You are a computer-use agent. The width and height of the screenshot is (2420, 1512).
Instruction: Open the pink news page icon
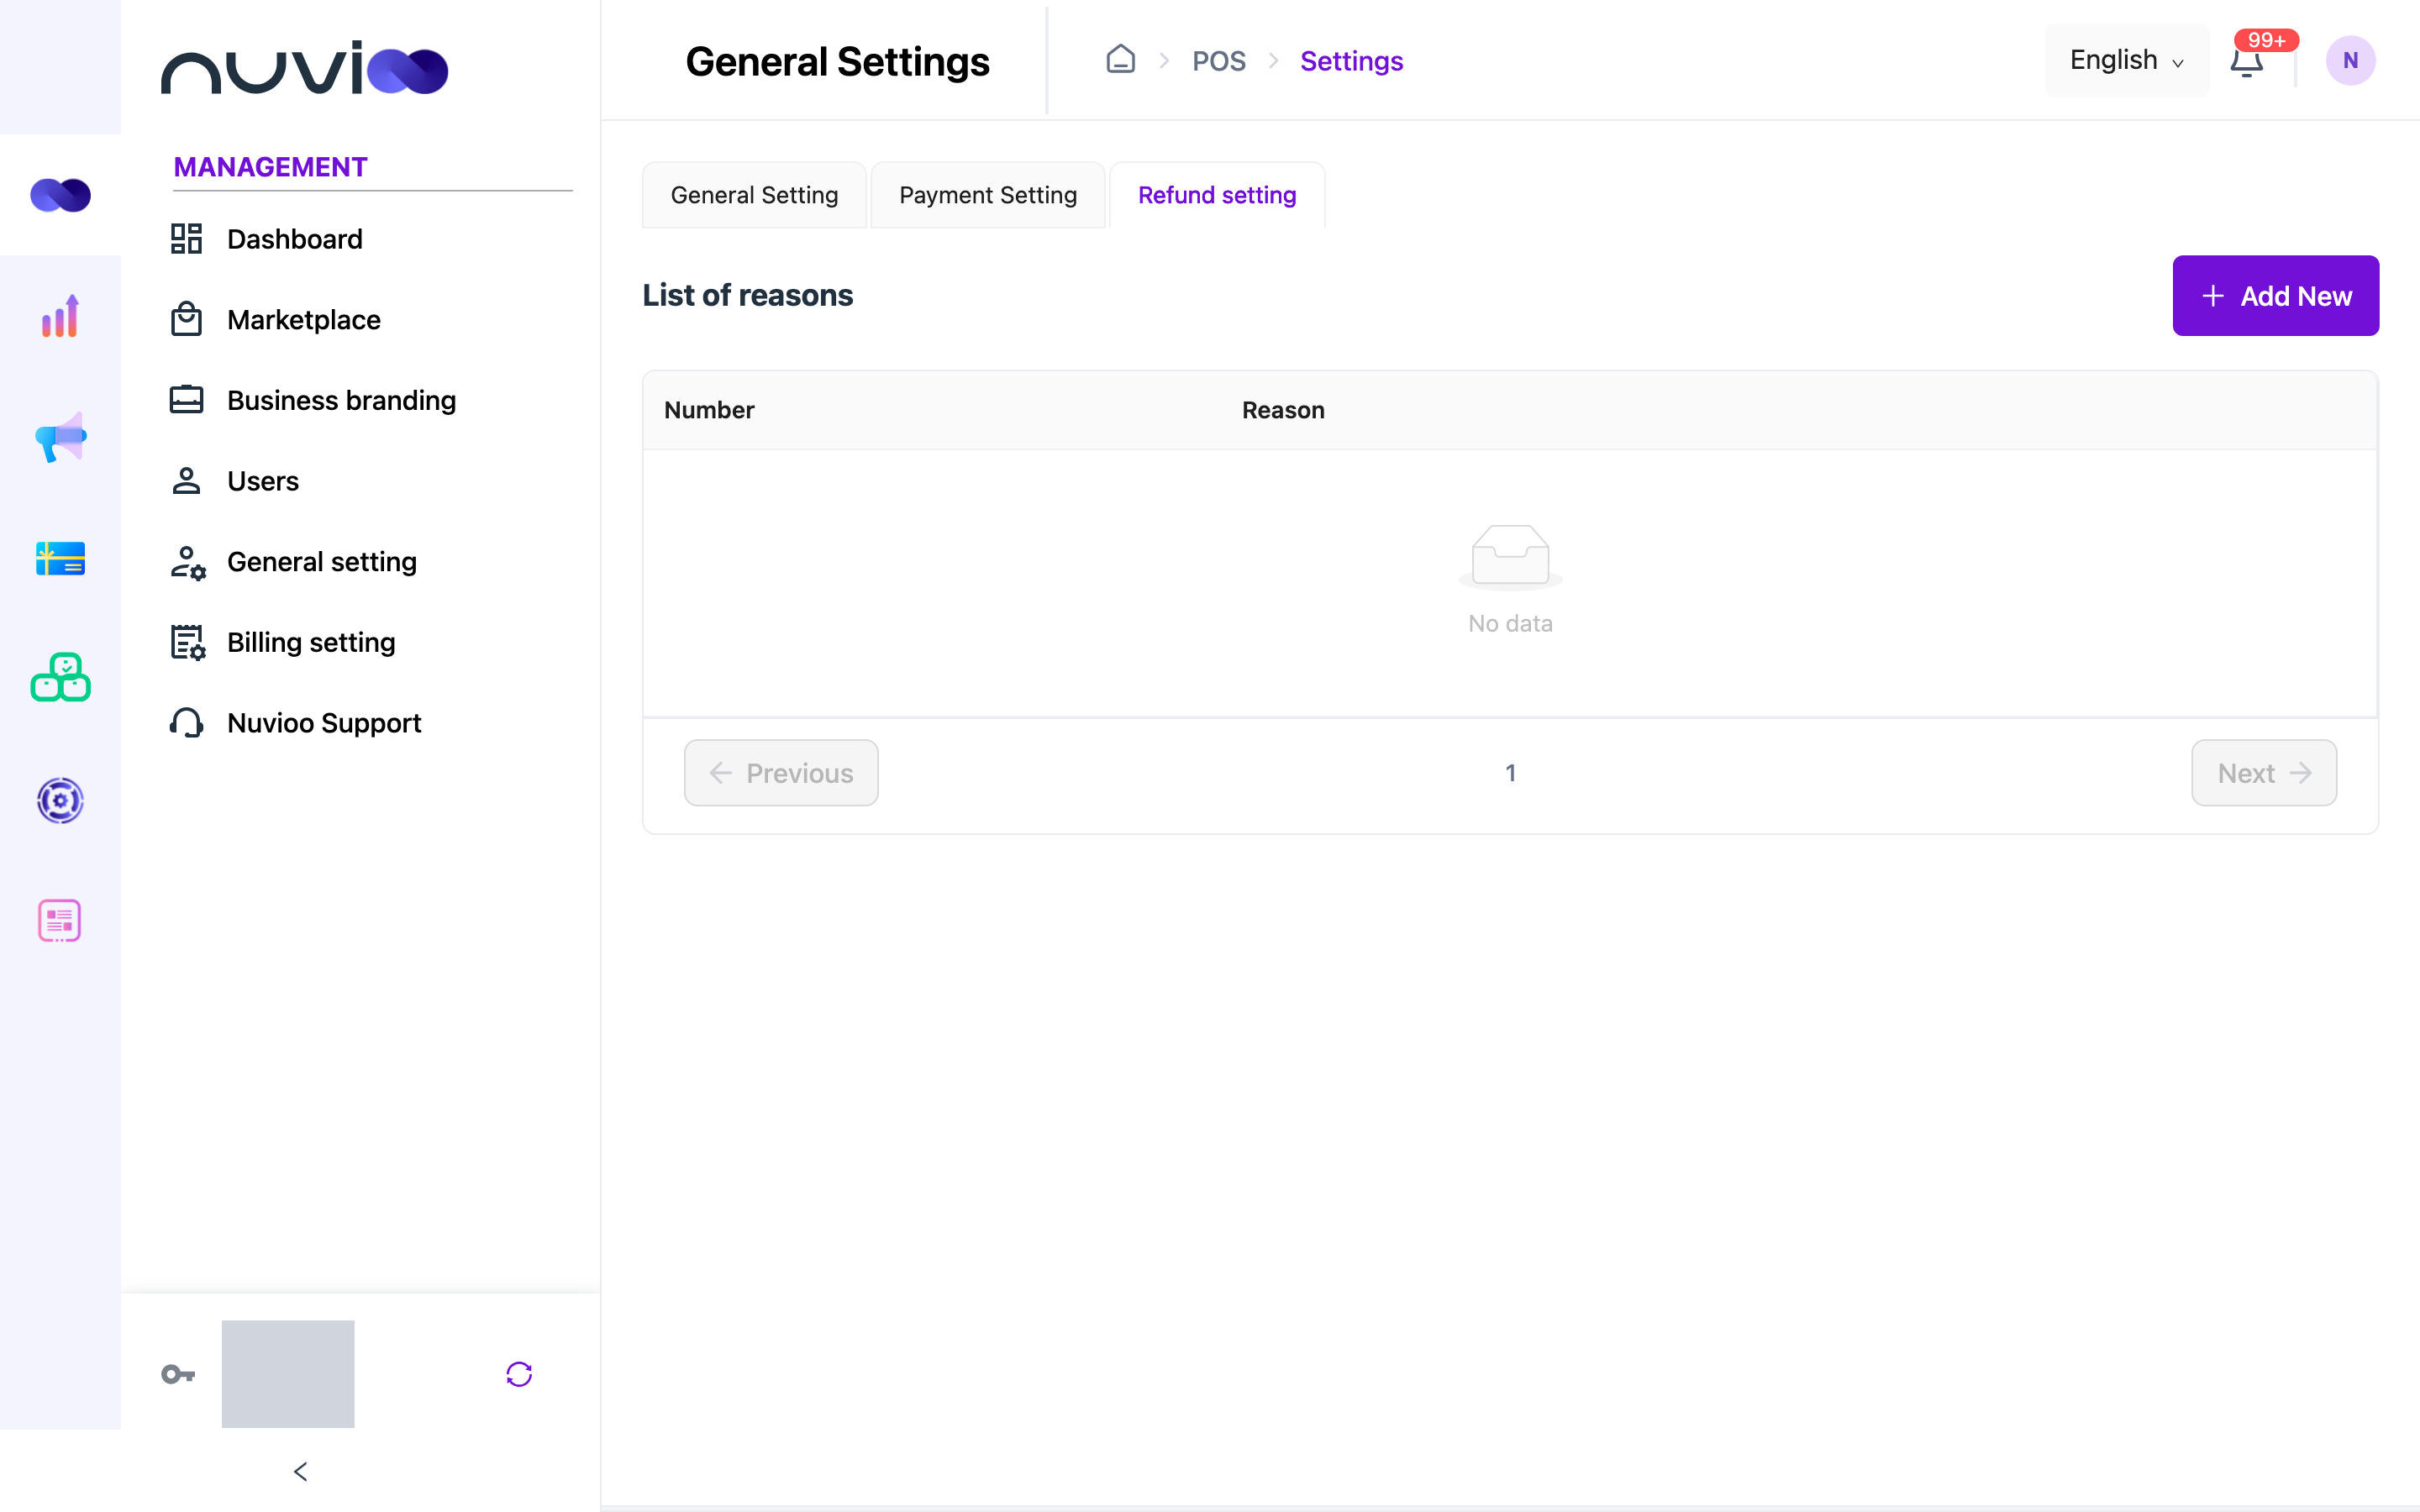click(60, 920)
